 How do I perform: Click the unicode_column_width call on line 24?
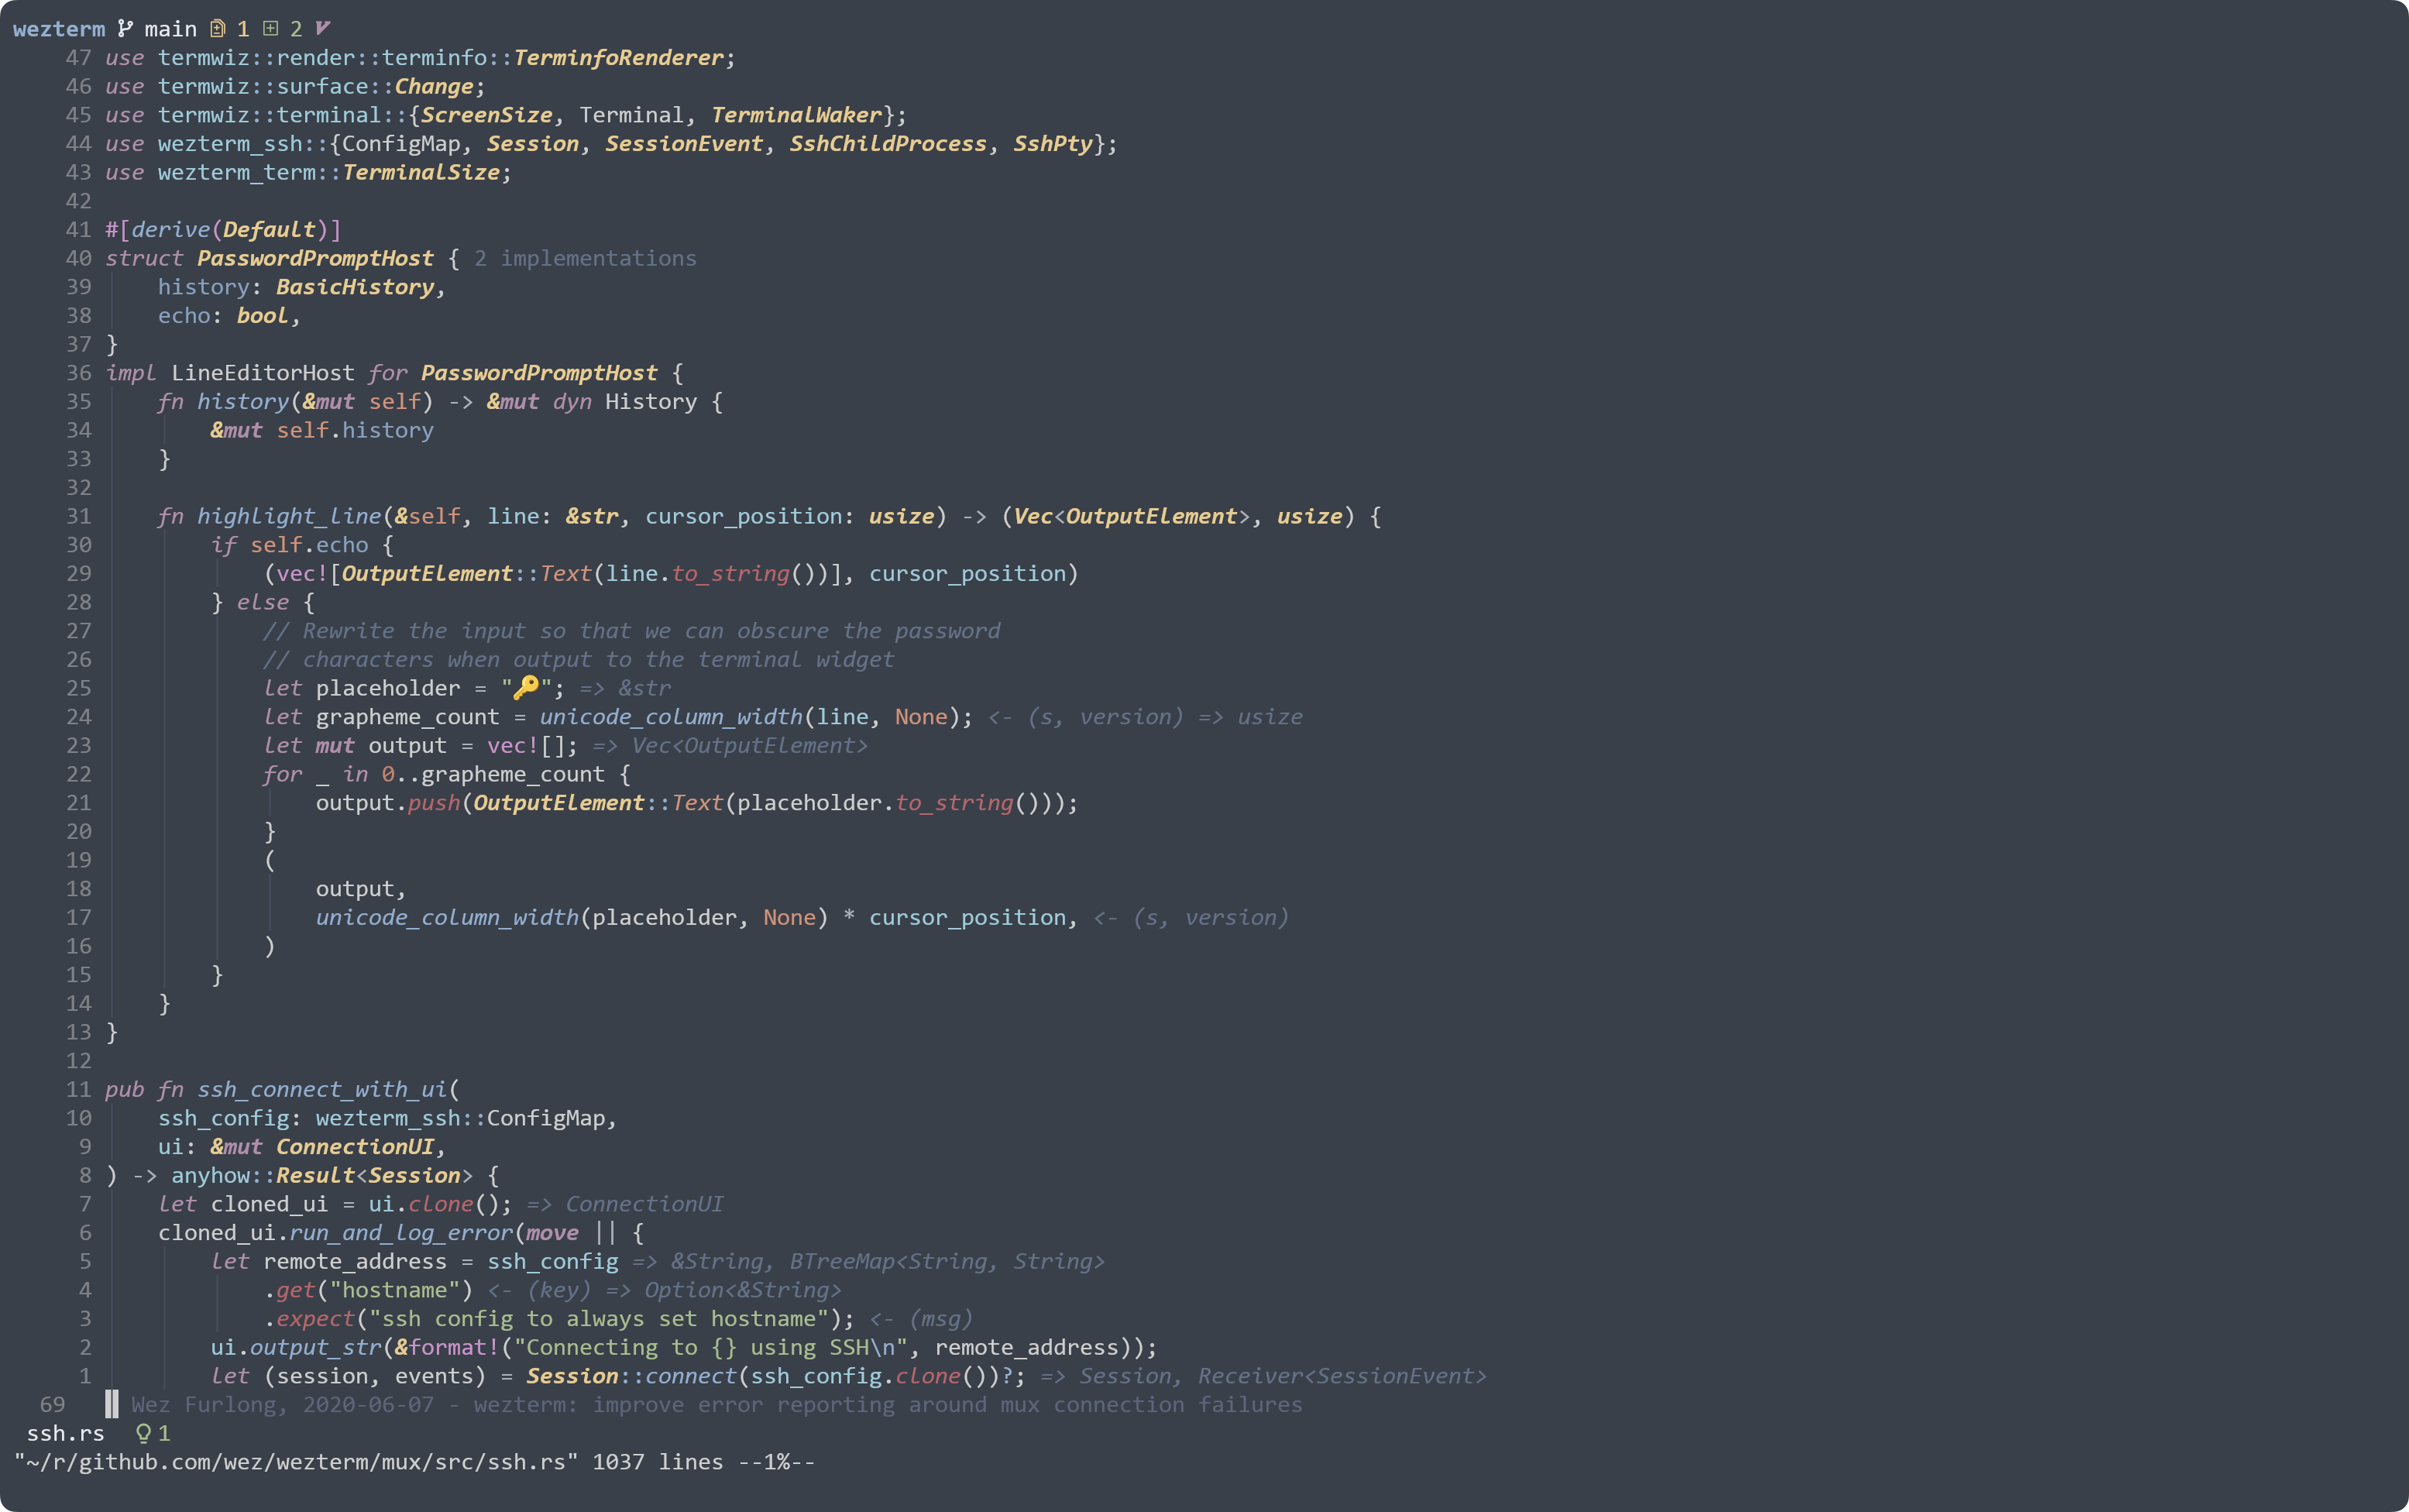(x=671, y=716)
